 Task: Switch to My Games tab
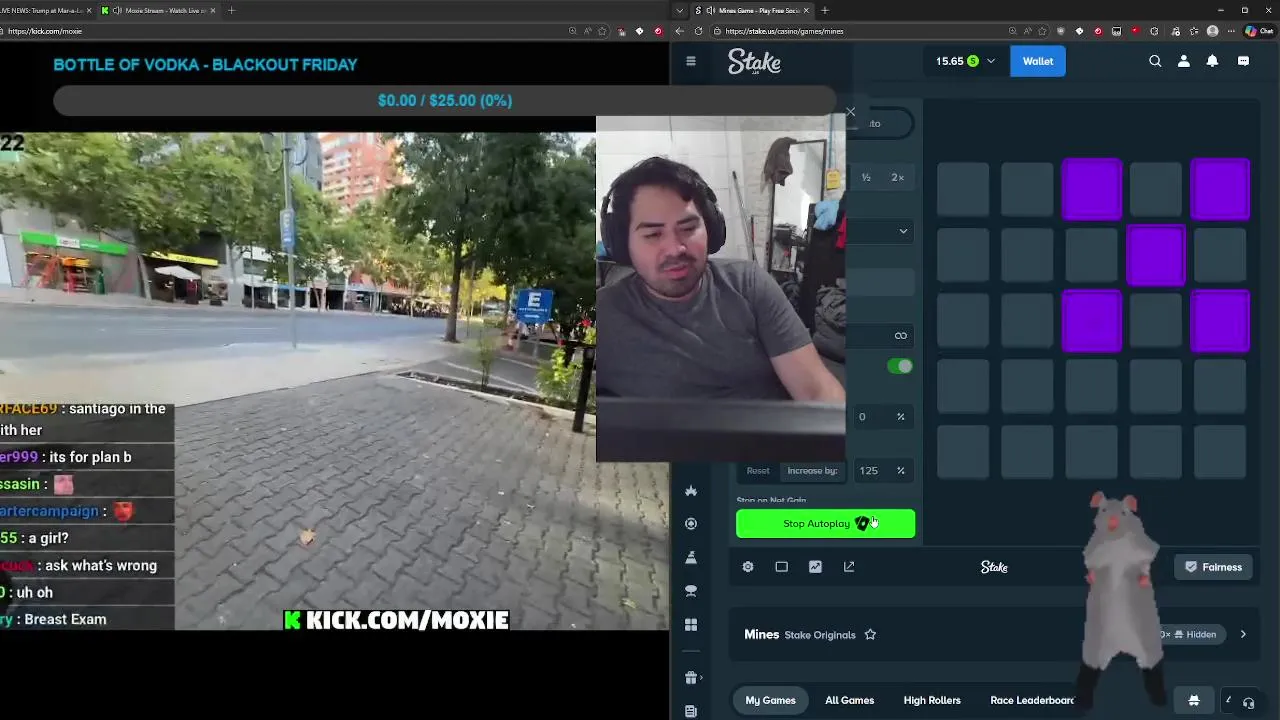(770, 700)
